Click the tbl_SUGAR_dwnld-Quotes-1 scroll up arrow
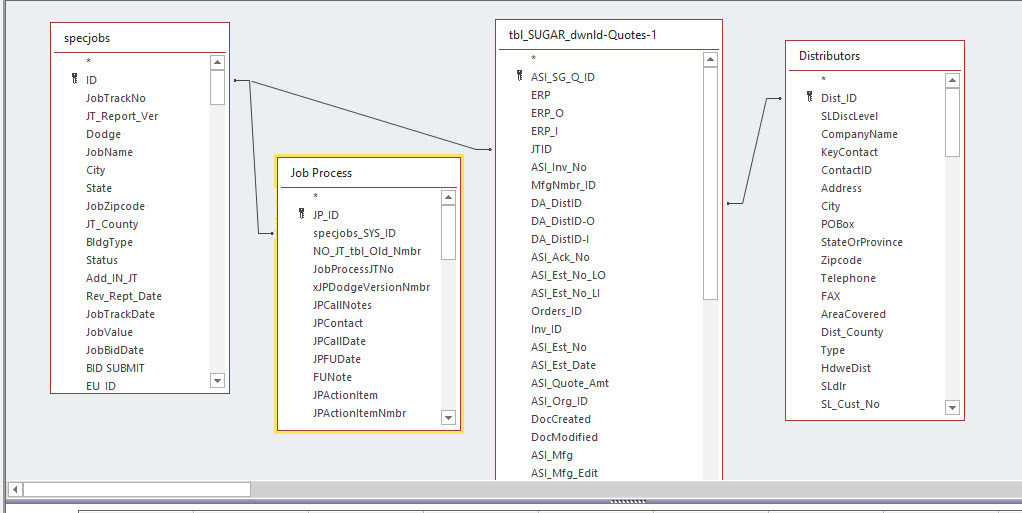The height and width of the screenshot is (513, 1022). point(710,60)
